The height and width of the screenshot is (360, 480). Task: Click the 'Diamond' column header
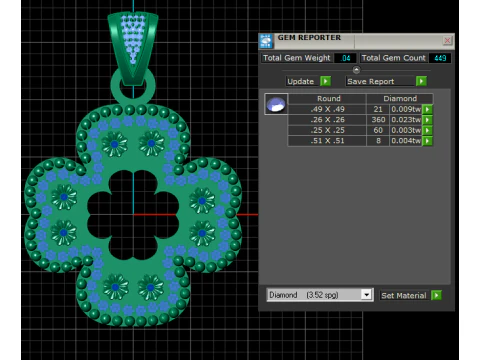pos(400,99)
